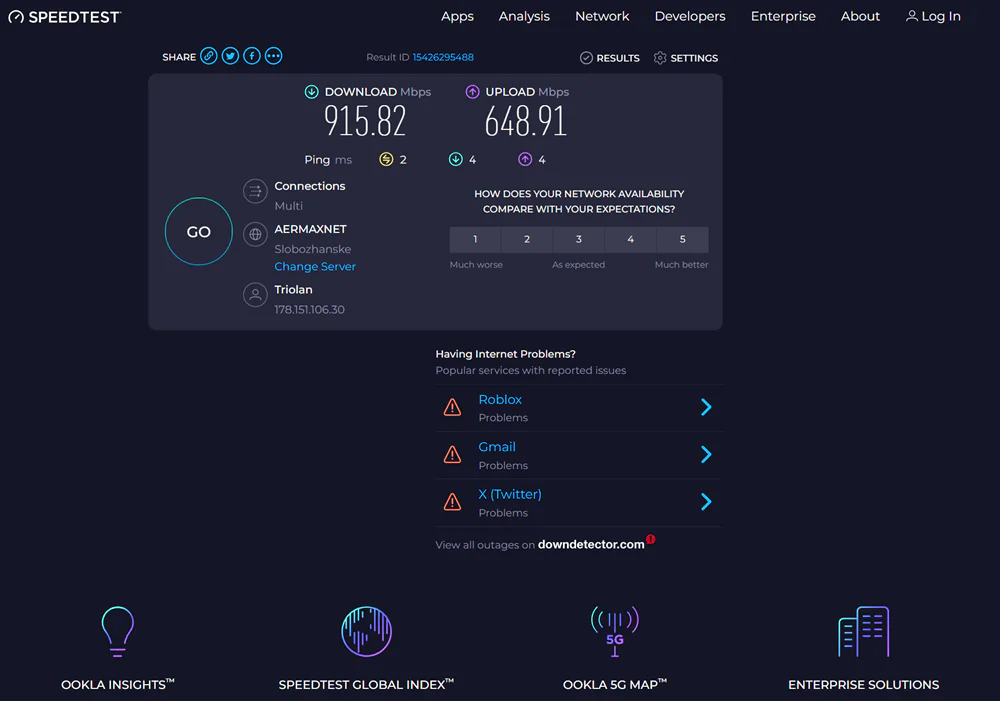This screenshot has height=701, width=1000.
Task: Start a new test with GO
Action: click(x=198, y=232)
